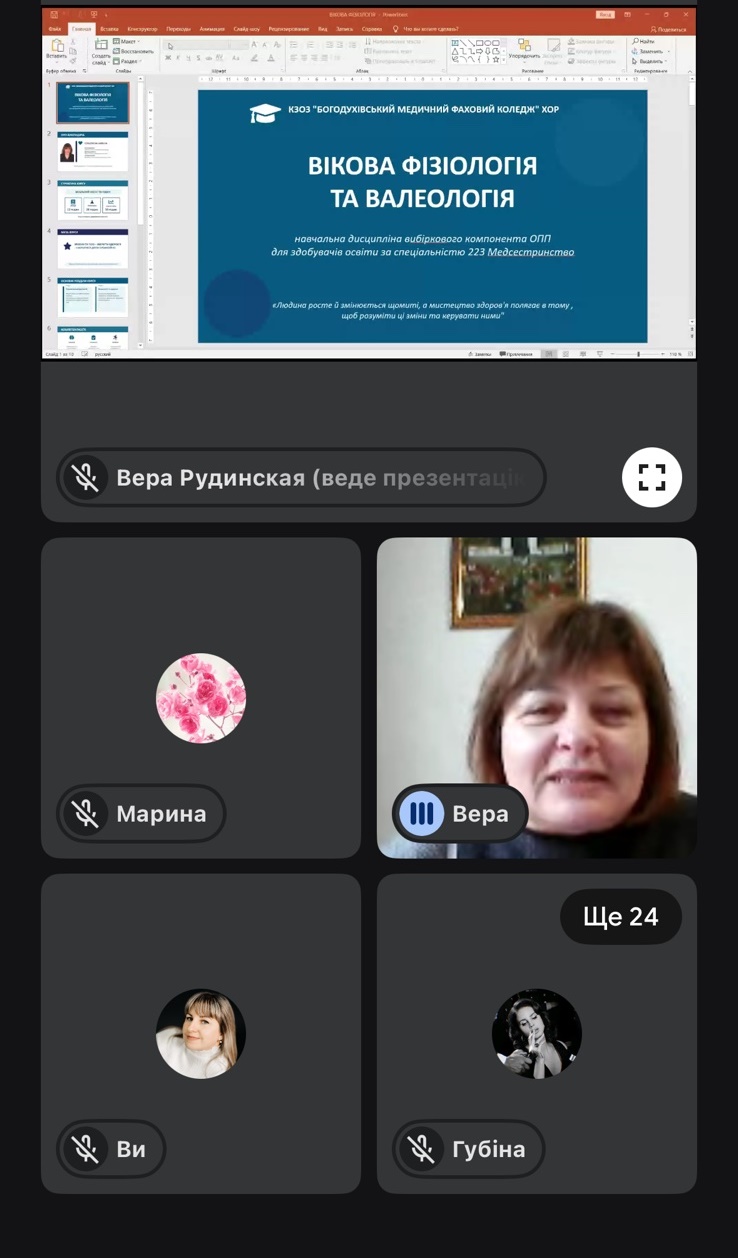The height and width of the screenshot is (1258, 738).
Task: Tap the 'Вера Рудинская (веде презентацію)' presenter label
Action: click(x=301, y=477)
